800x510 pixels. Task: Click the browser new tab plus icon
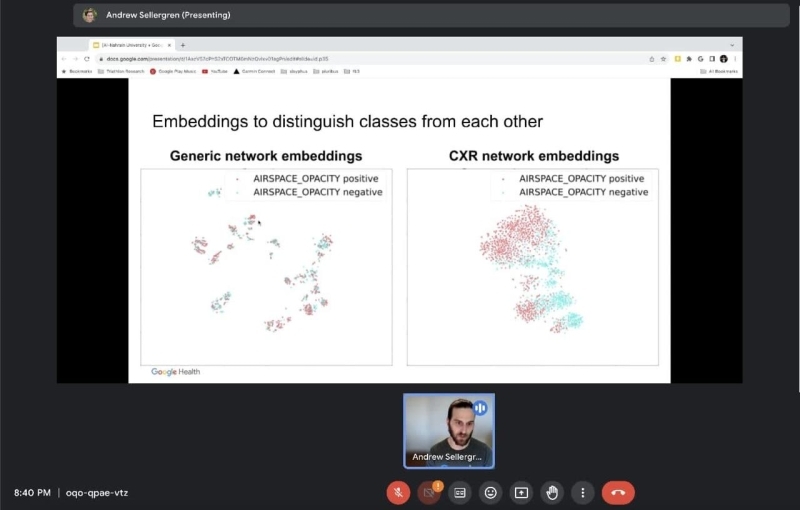pos(182,45)
